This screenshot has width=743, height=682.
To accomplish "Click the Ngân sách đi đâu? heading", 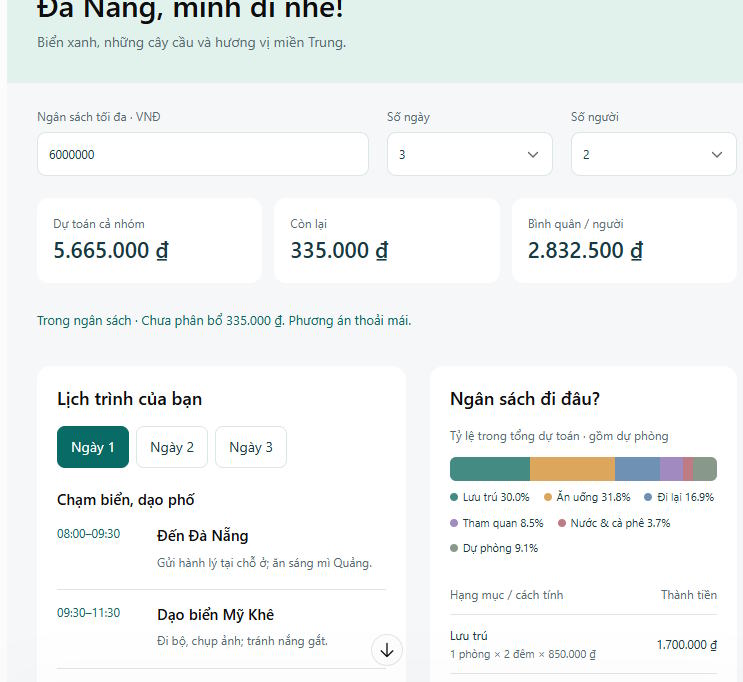I will (525, 399).
